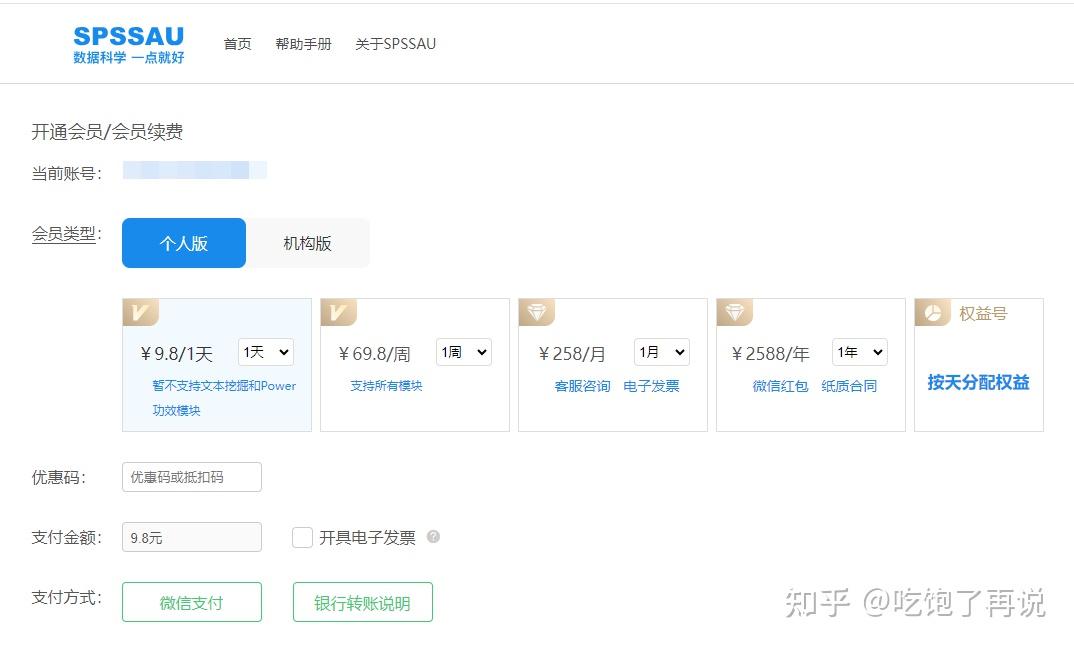This screenshot has height=647, width=1074.
Task: Open the 1天 duration dropdown
Action: click(264, 352)
